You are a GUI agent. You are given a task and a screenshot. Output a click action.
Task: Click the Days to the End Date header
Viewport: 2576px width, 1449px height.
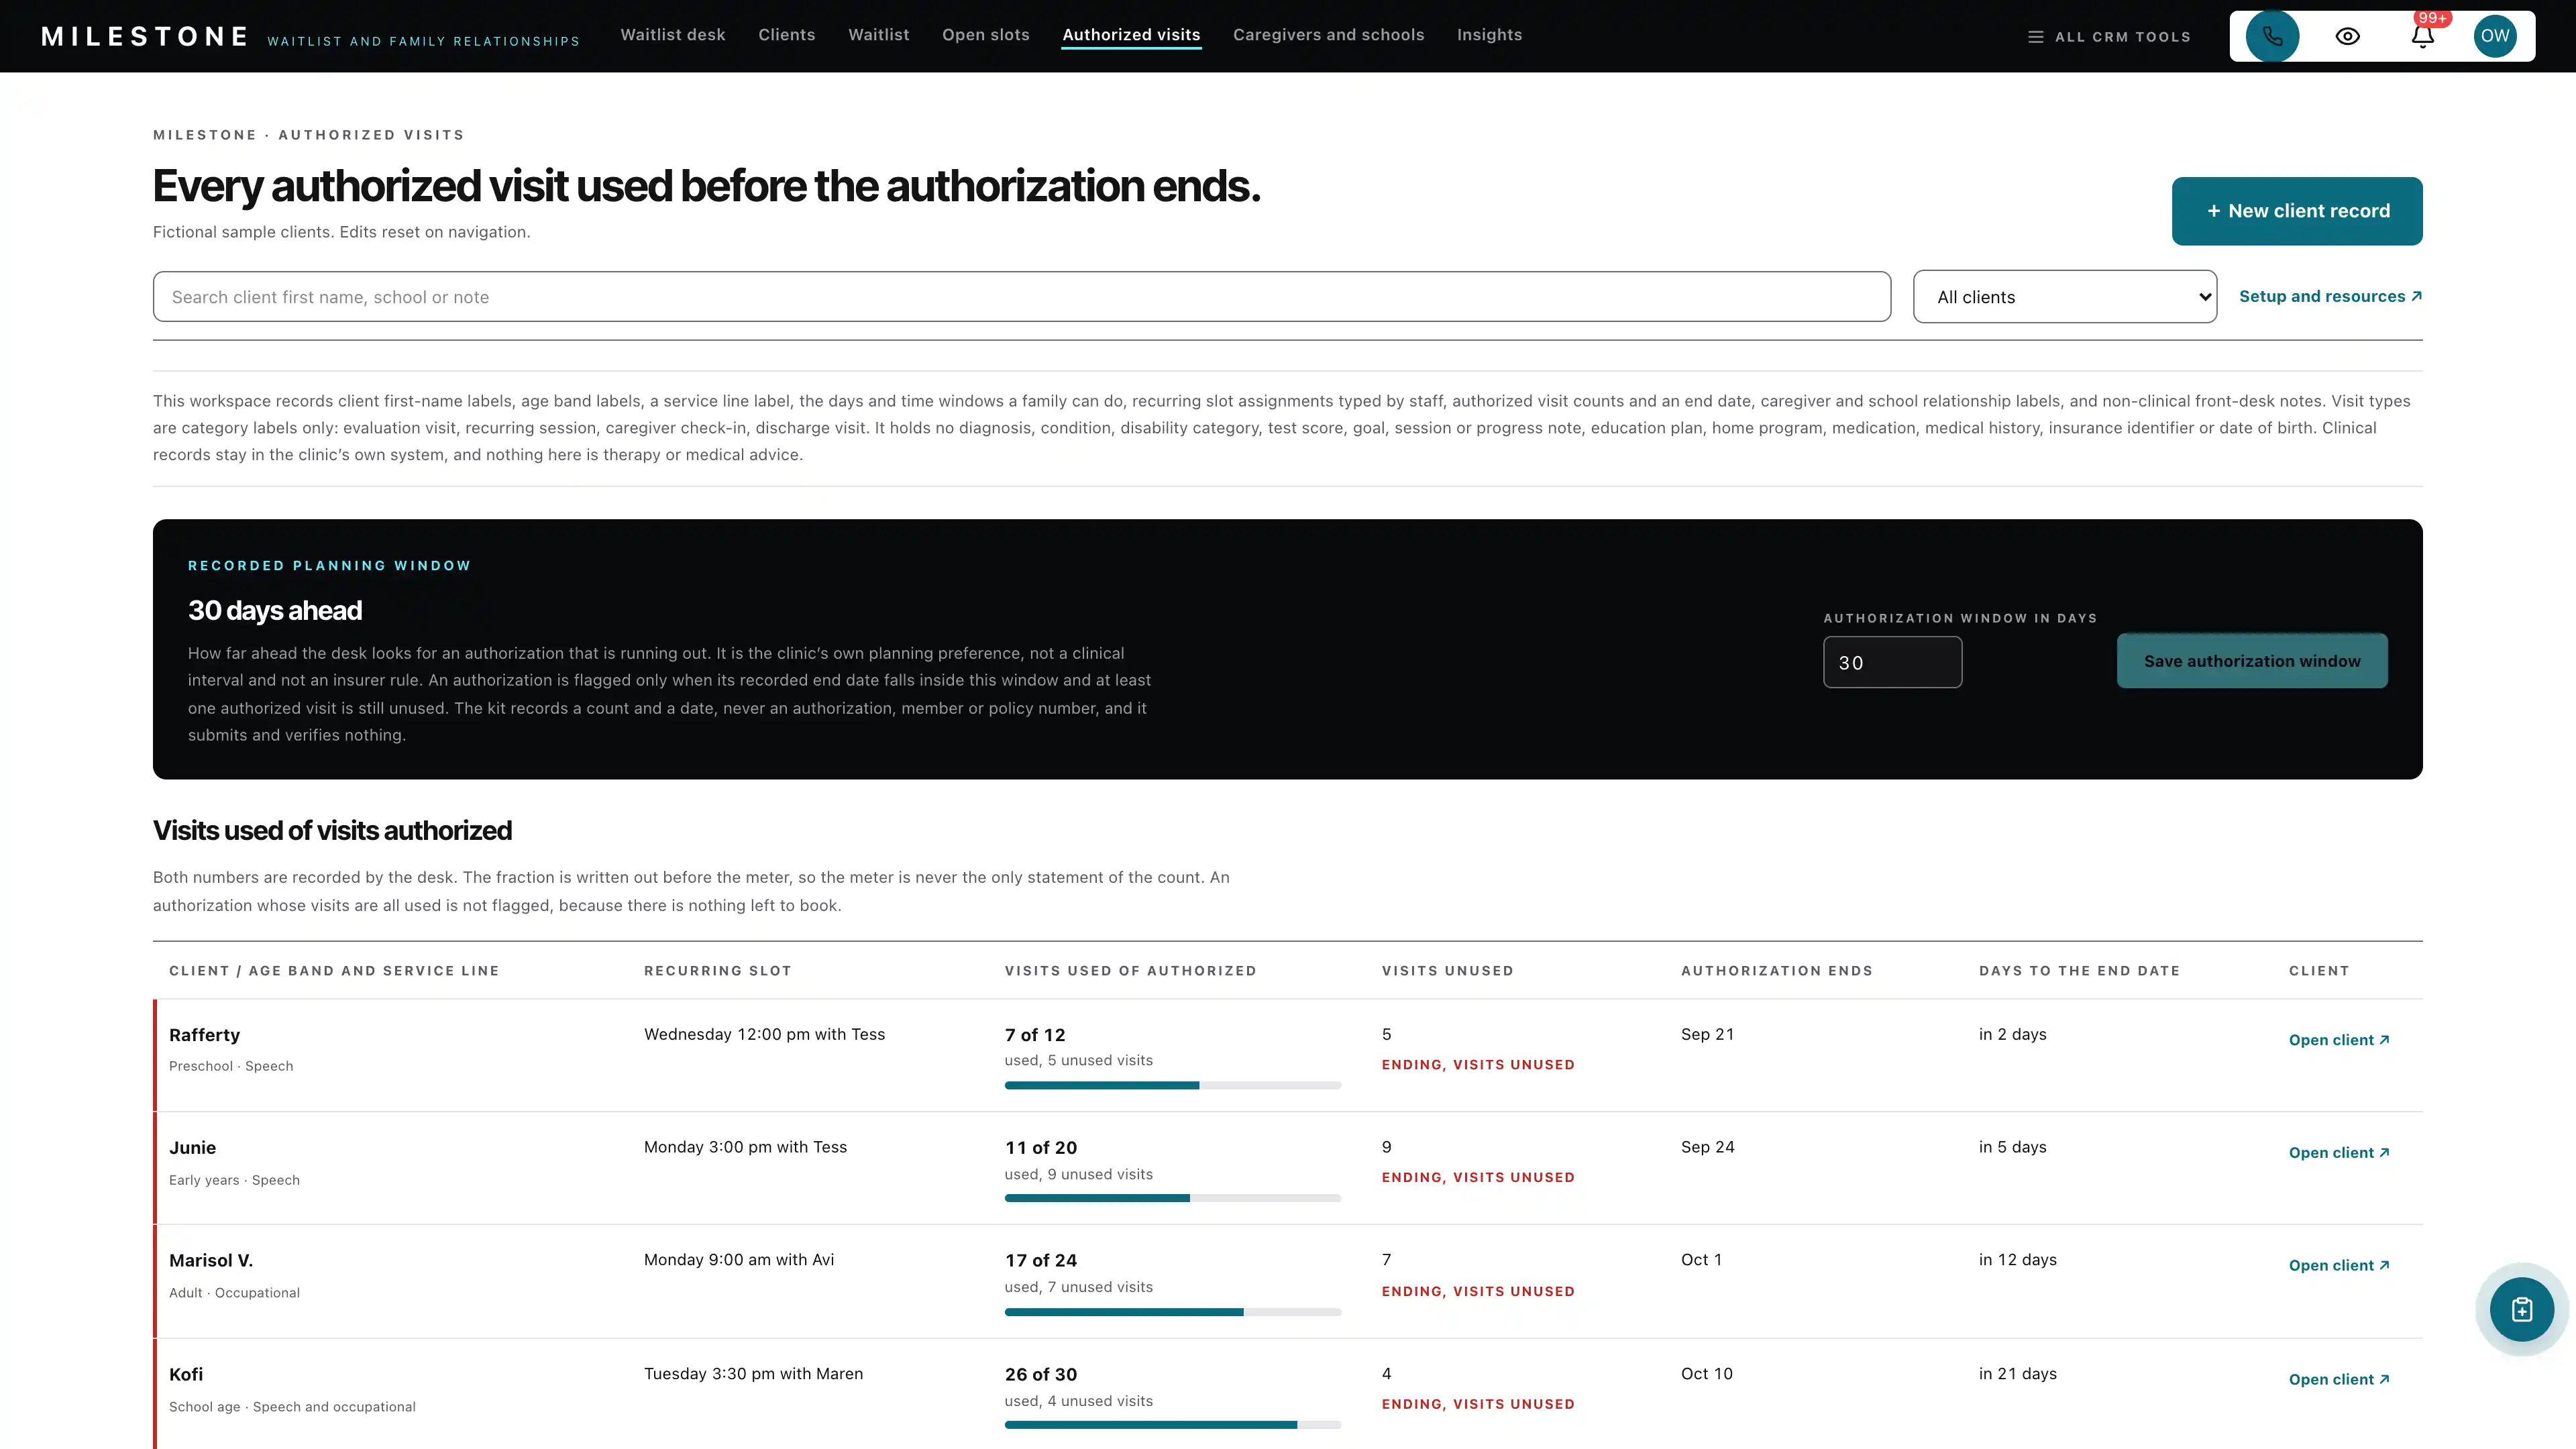coord(2079,971)
